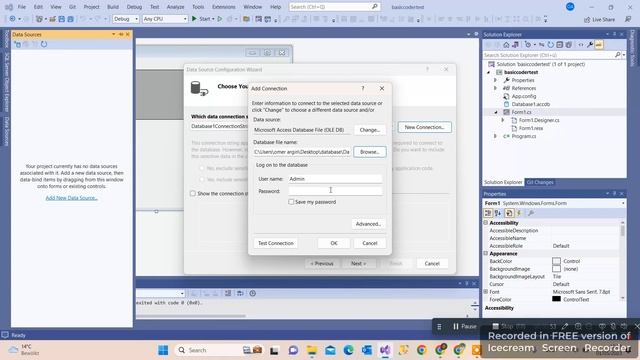Select Database1.accdb in Solution Explorer
Viewport: 640px width, 360px height.
coord(531,104)
